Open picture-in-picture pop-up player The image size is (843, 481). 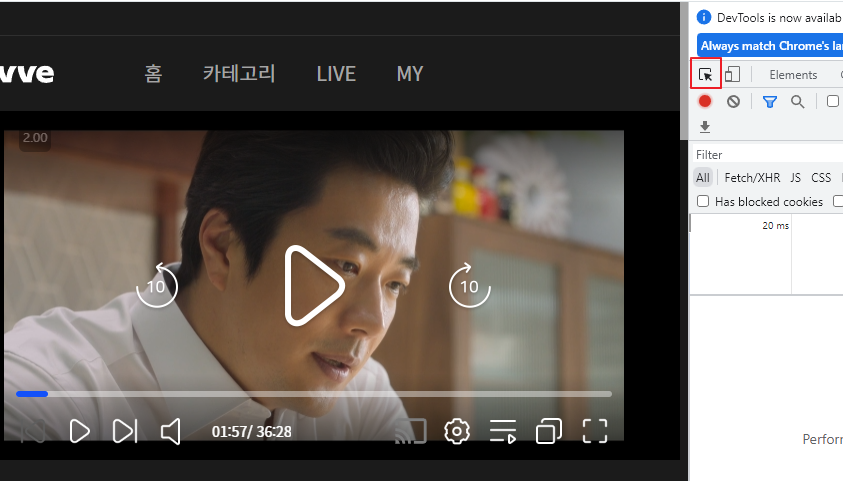(x=549, y=431)
